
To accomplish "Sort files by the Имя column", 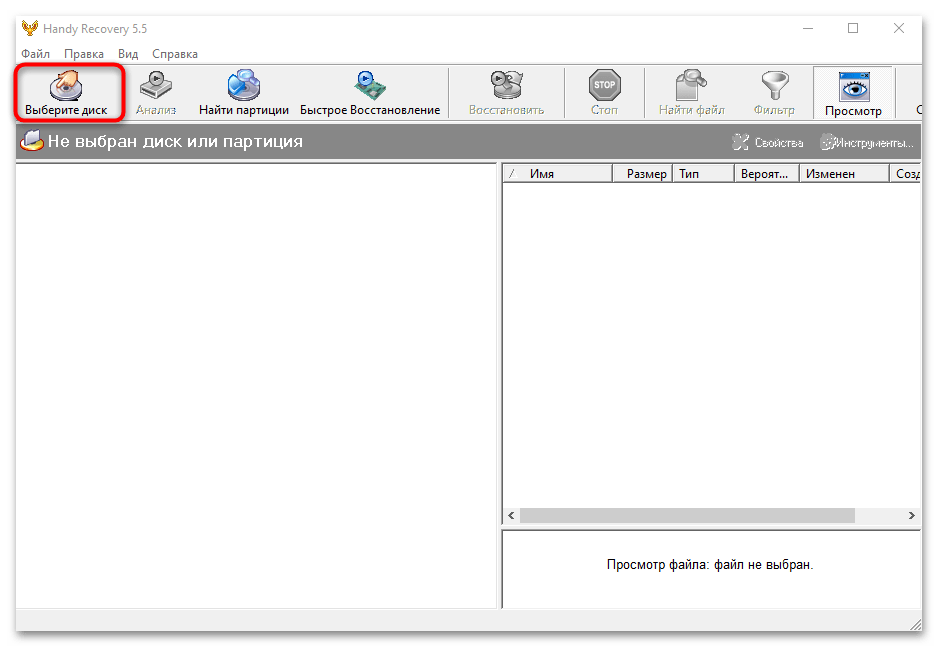I will tap(558, 174).
